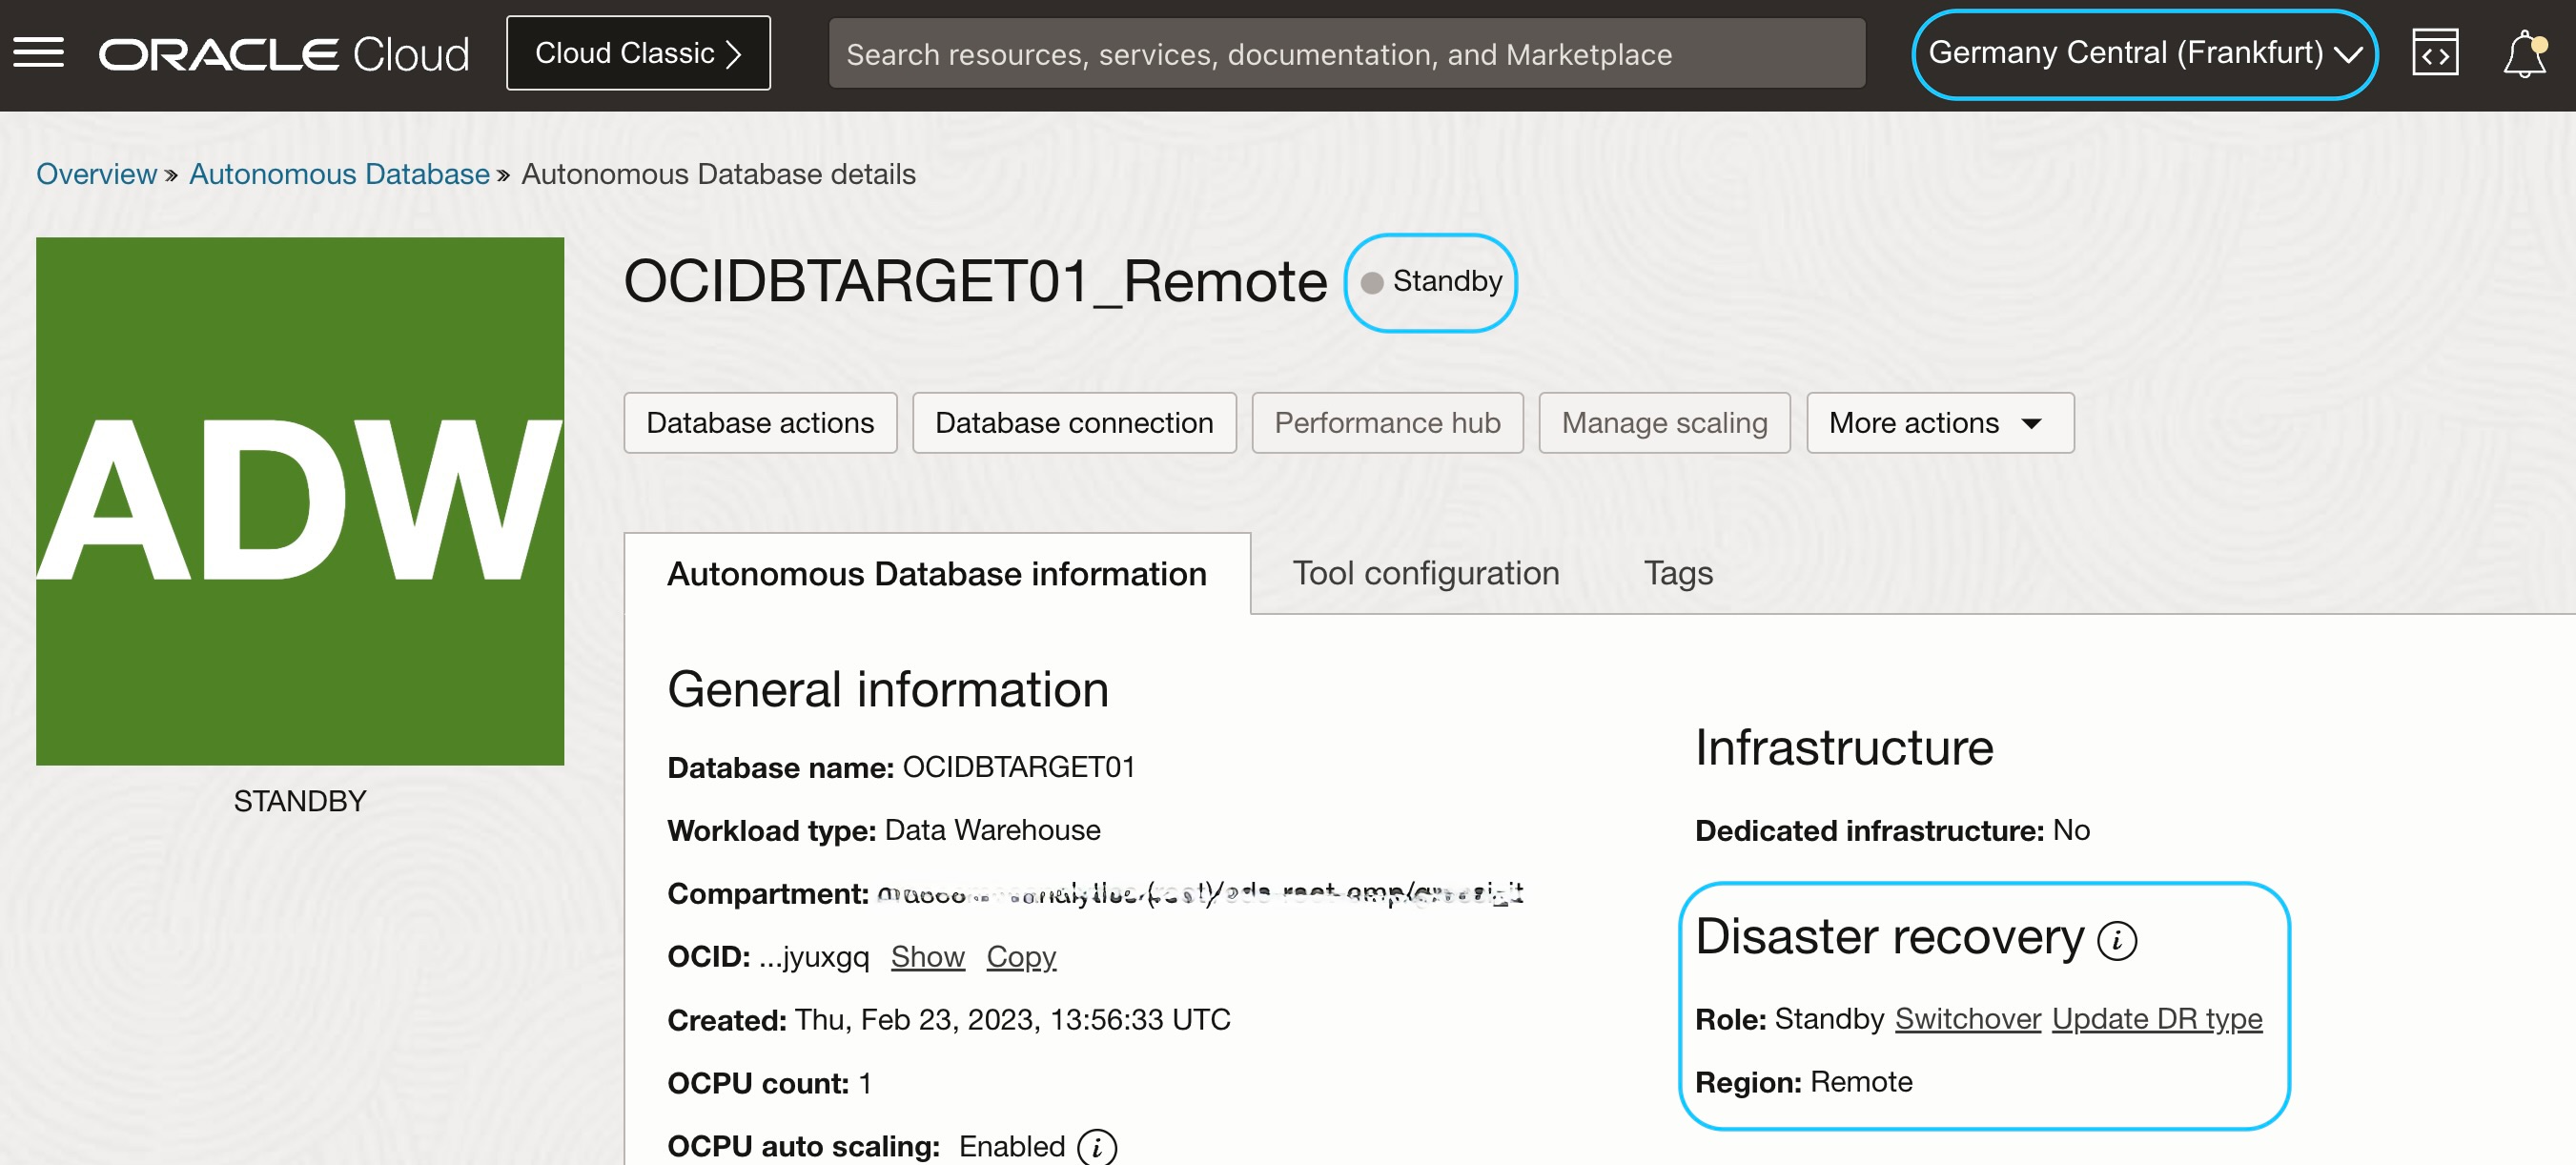Open the hamburger navigation menu

(x=38, y=53)
